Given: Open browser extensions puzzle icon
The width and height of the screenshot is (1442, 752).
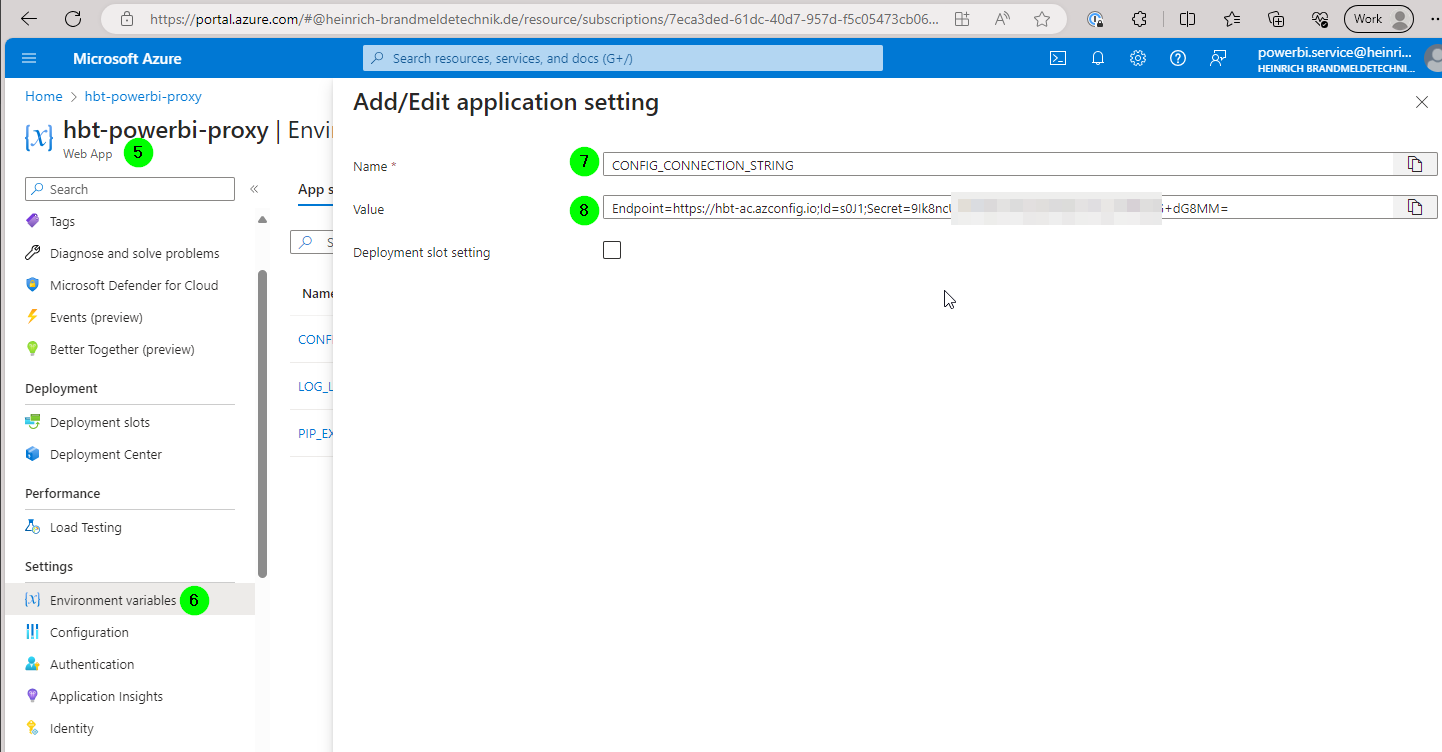Looking at the screenshot, I should click(x=1139, y=19).
